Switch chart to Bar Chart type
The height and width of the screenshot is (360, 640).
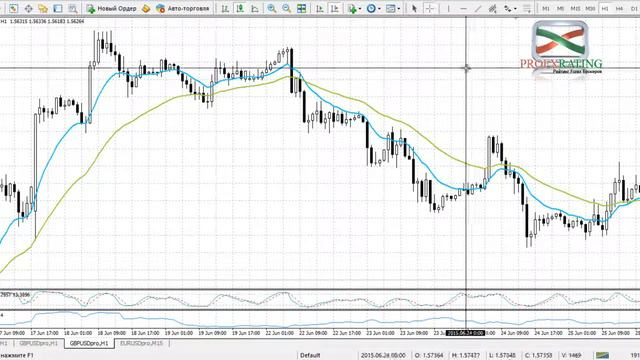pos(225,8)
